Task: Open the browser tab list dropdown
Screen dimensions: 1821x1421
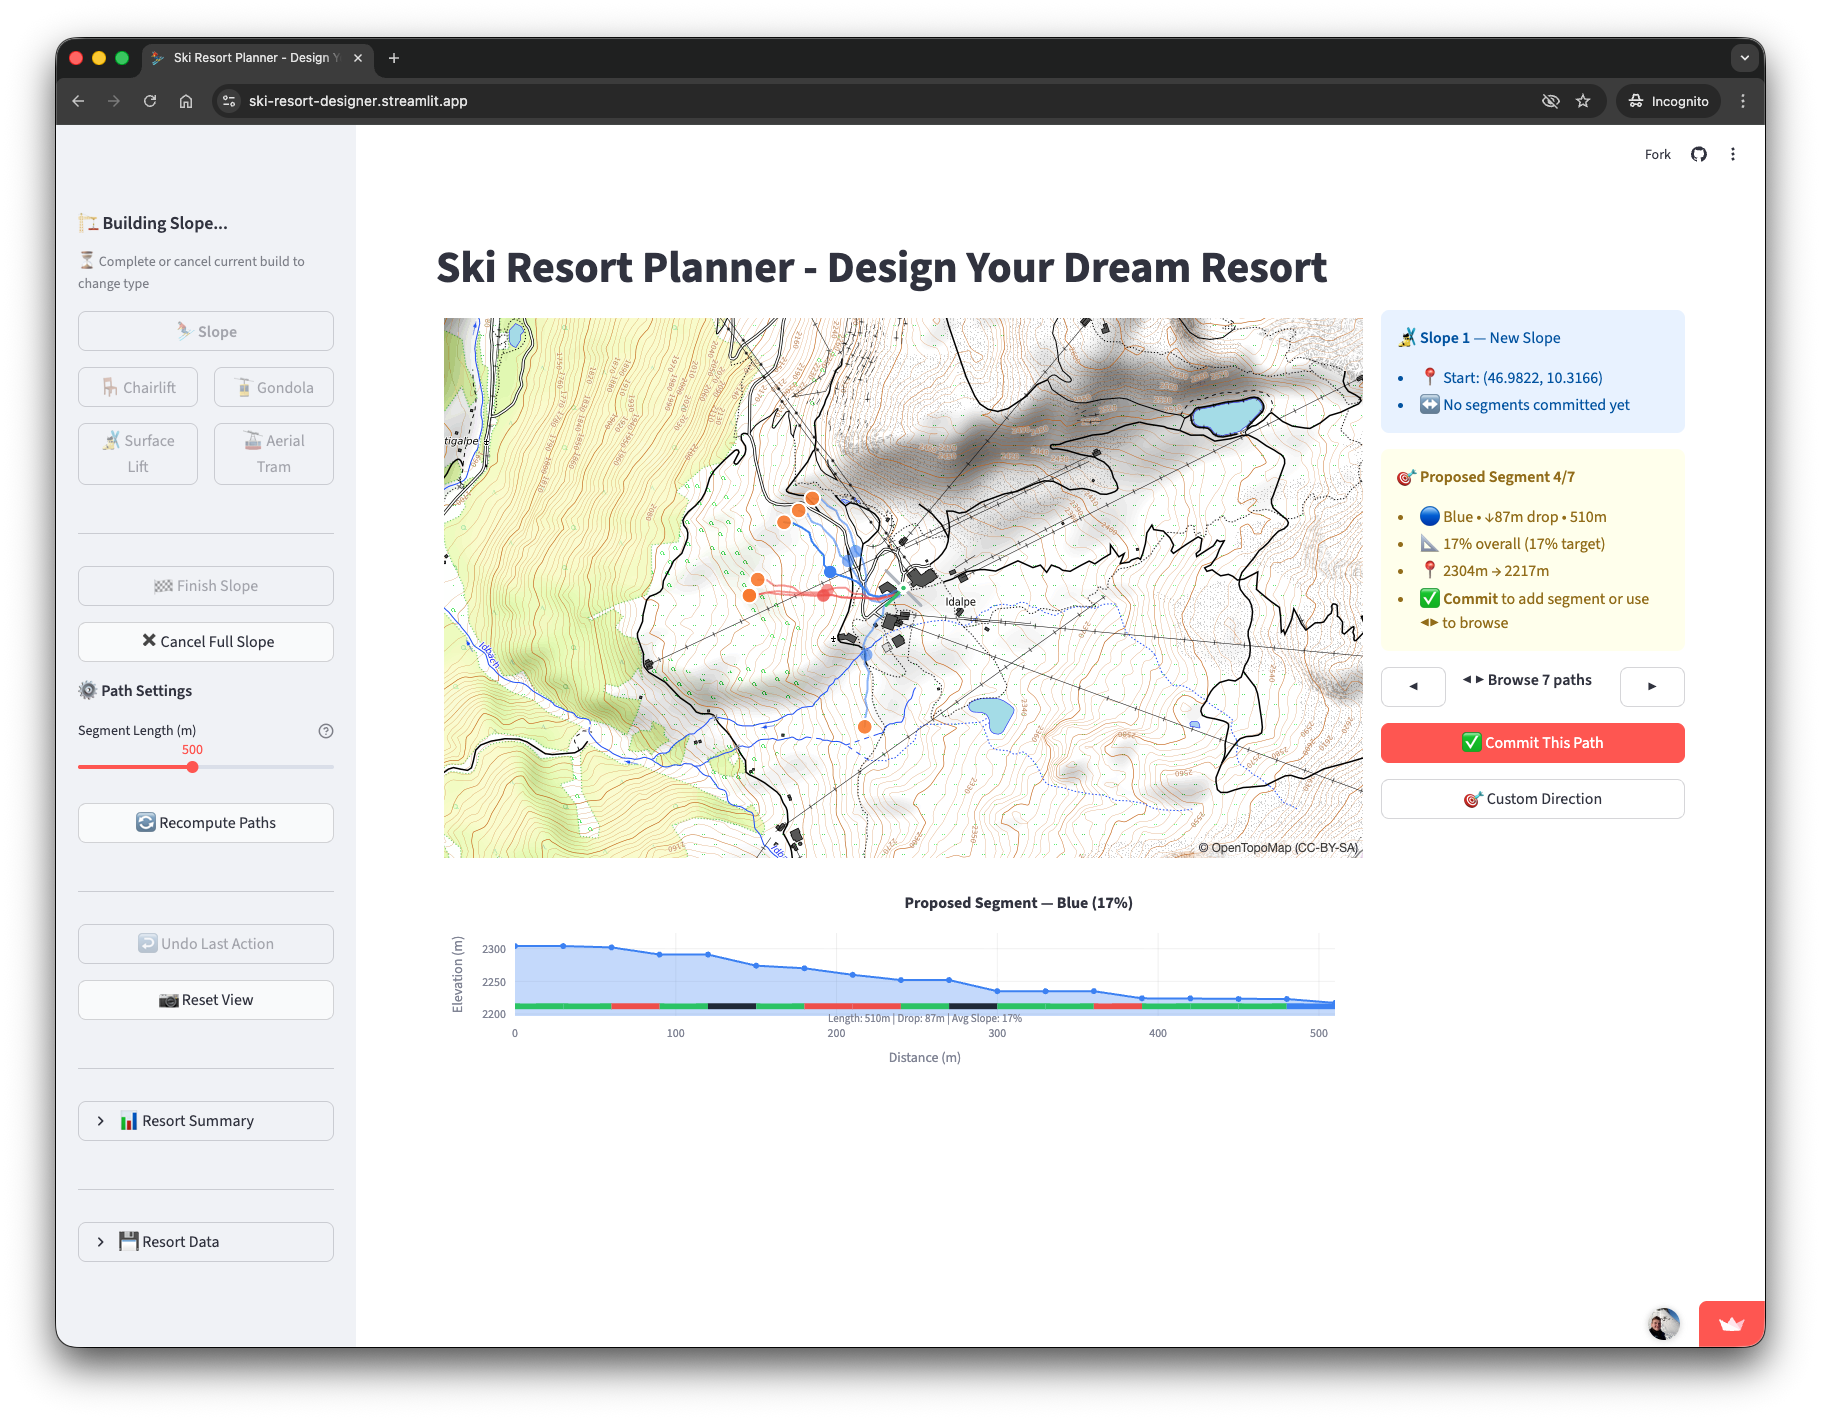Action: [1744, 58]
